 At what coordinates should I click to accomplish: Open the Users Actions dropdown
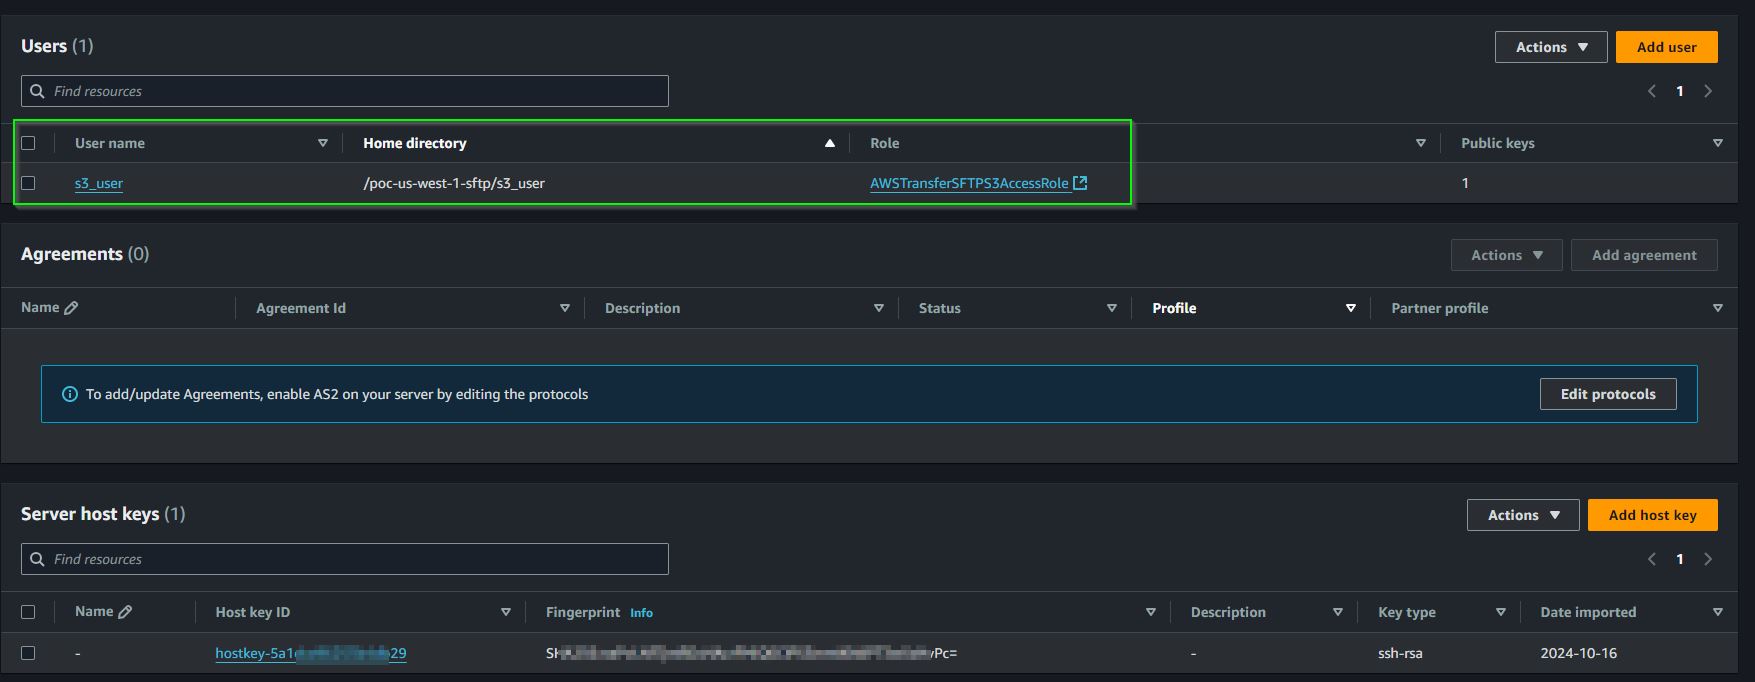coord(1550,47)
